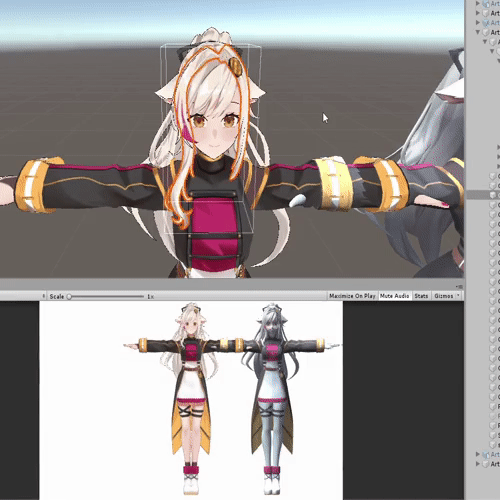Toggle Mute Audio in Game view
500x500 pixels.
point(394,296)
